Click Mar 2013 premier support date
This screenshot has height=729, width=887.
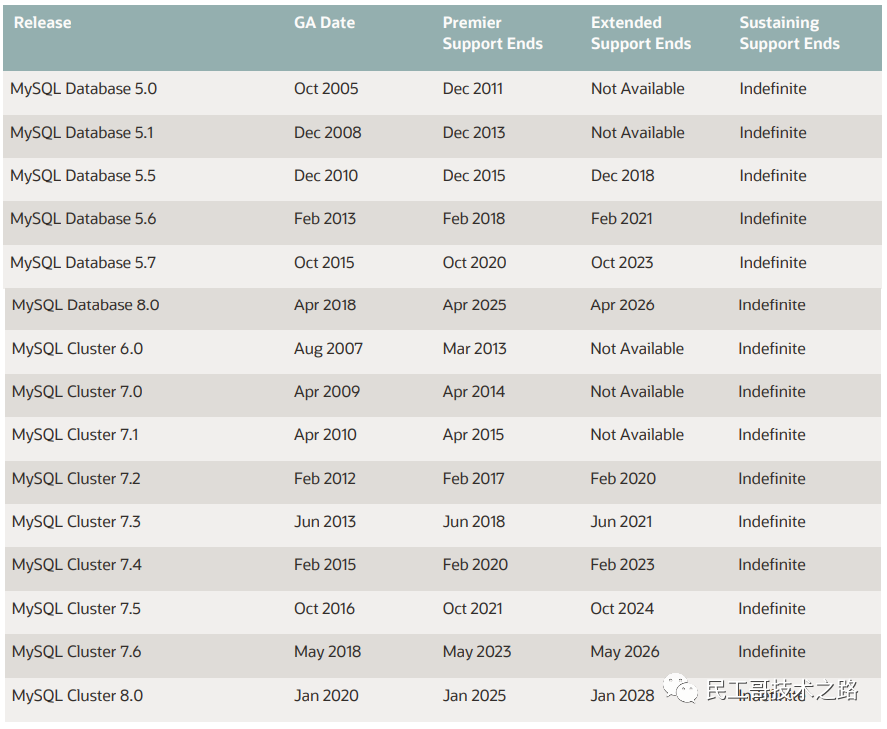[475, 348]
